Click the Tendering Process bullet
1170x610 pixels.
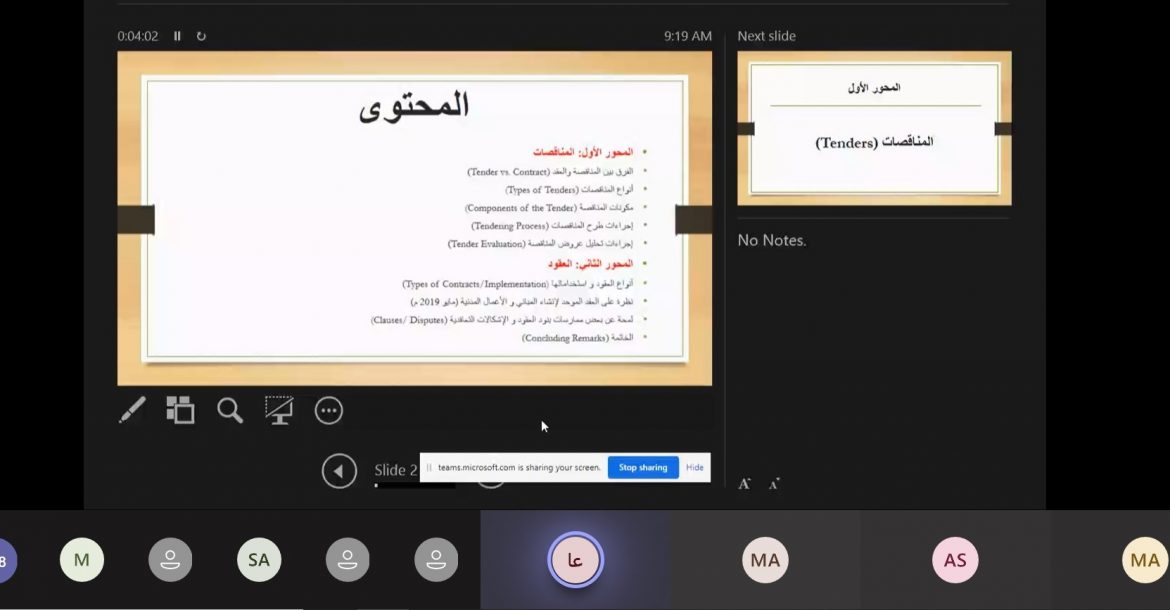tap(552, 225)
